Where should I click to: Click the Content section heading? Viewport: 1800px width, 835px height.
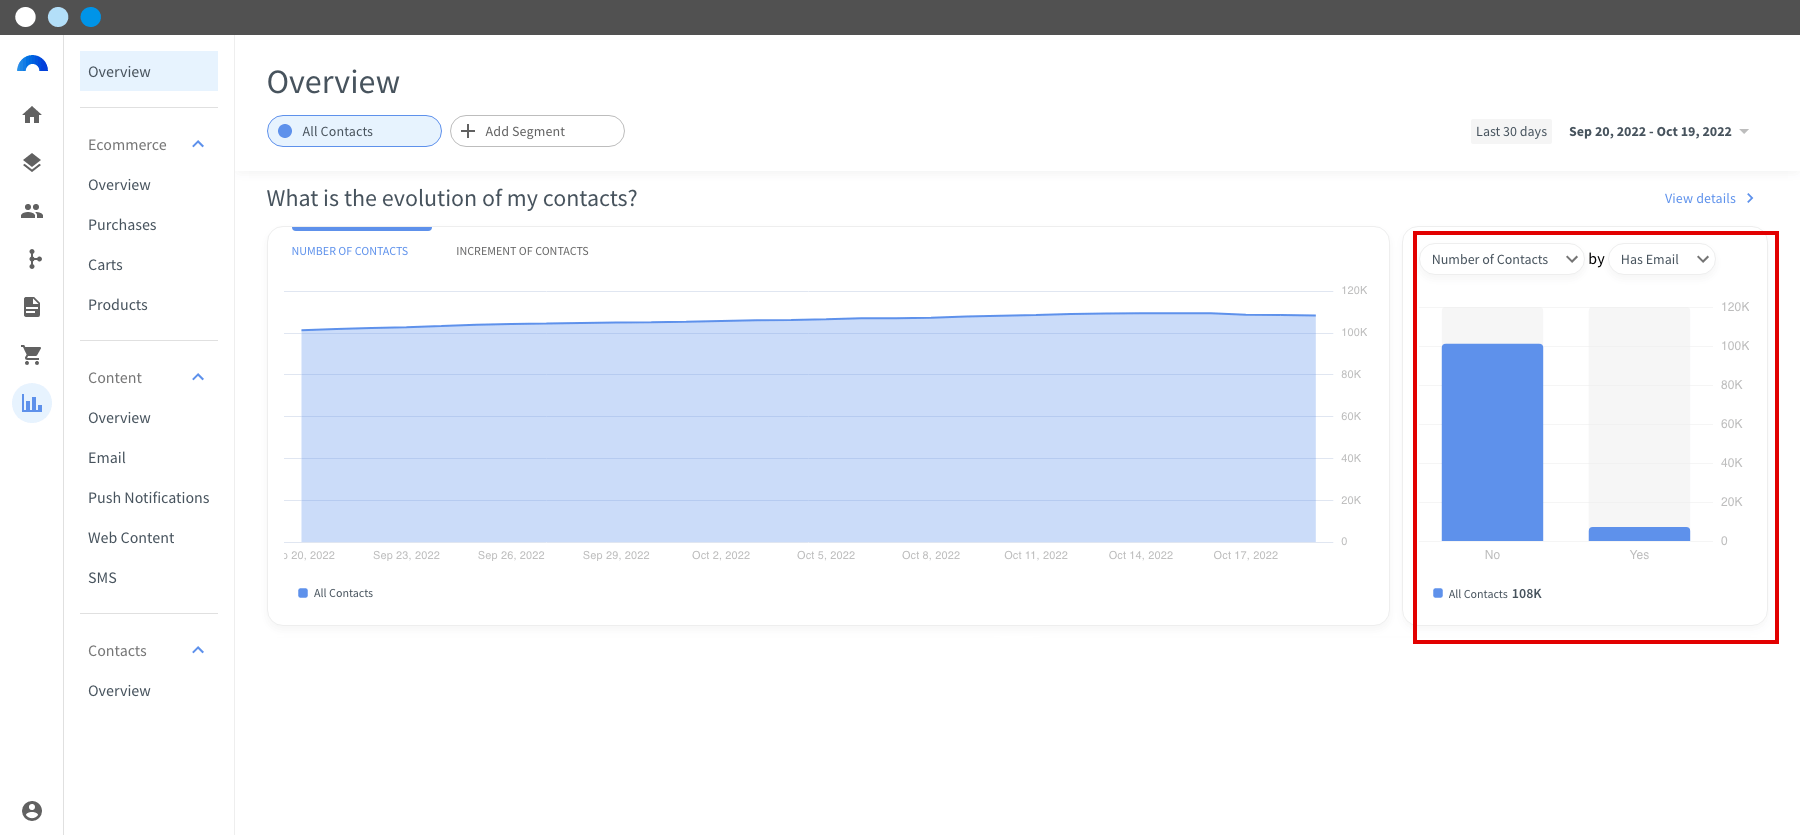(115, 378)
